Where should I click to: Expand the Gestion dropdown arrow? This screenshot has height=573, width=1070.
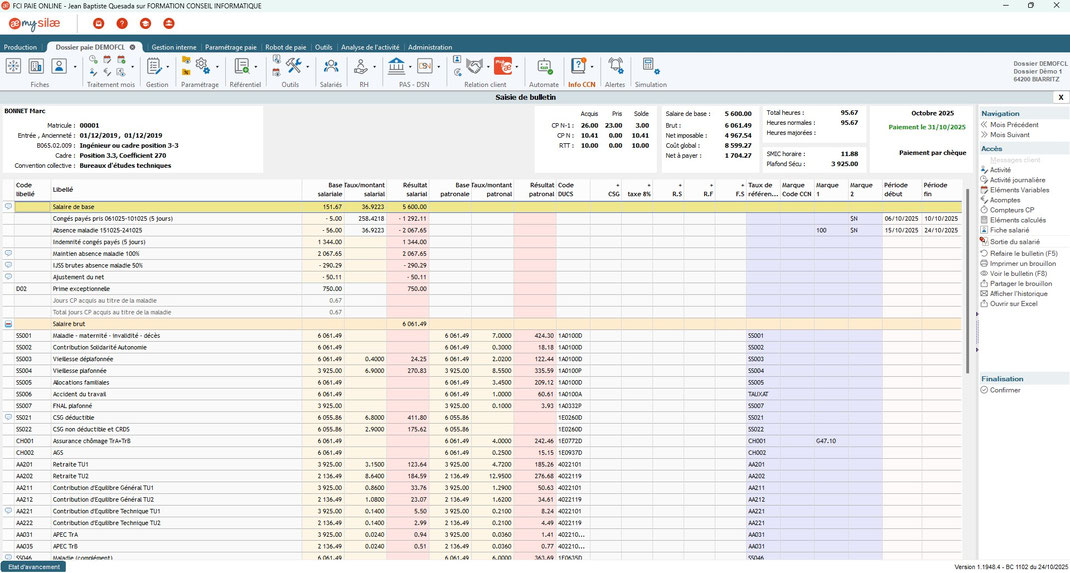pos(168,67)
